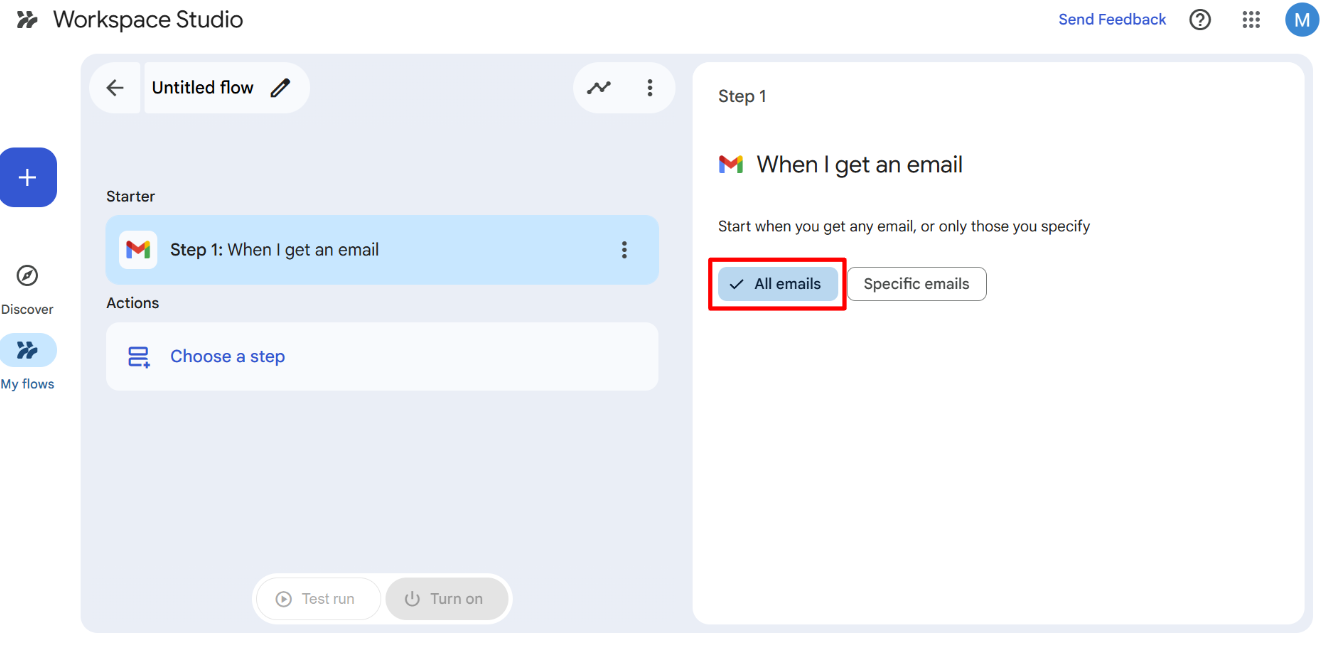Click the blue plus create button
Viewport: 1325px width, 647px height.
coord(28,177)
